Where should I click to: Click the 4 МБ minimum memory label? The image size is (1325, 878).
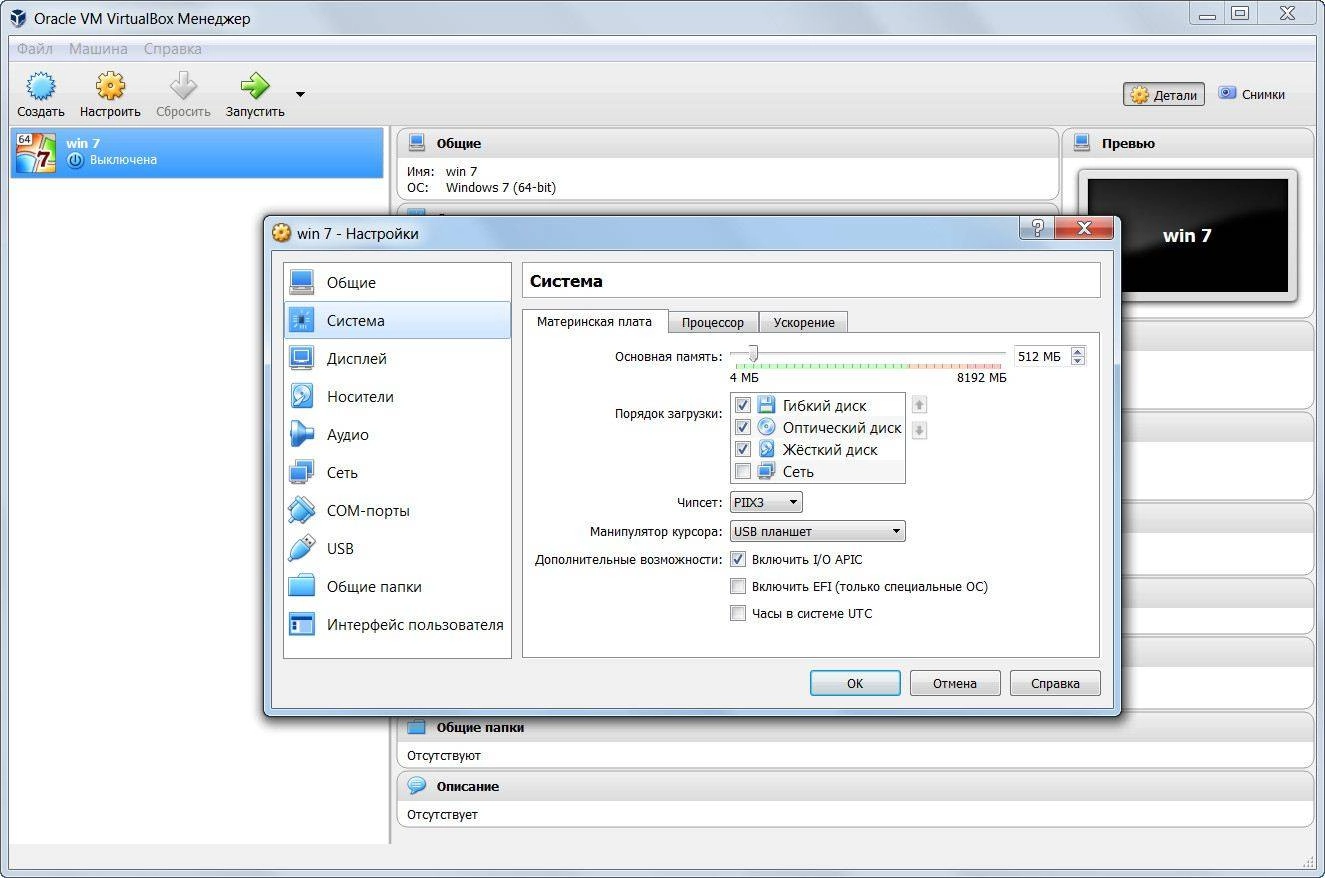click(744, 378)
